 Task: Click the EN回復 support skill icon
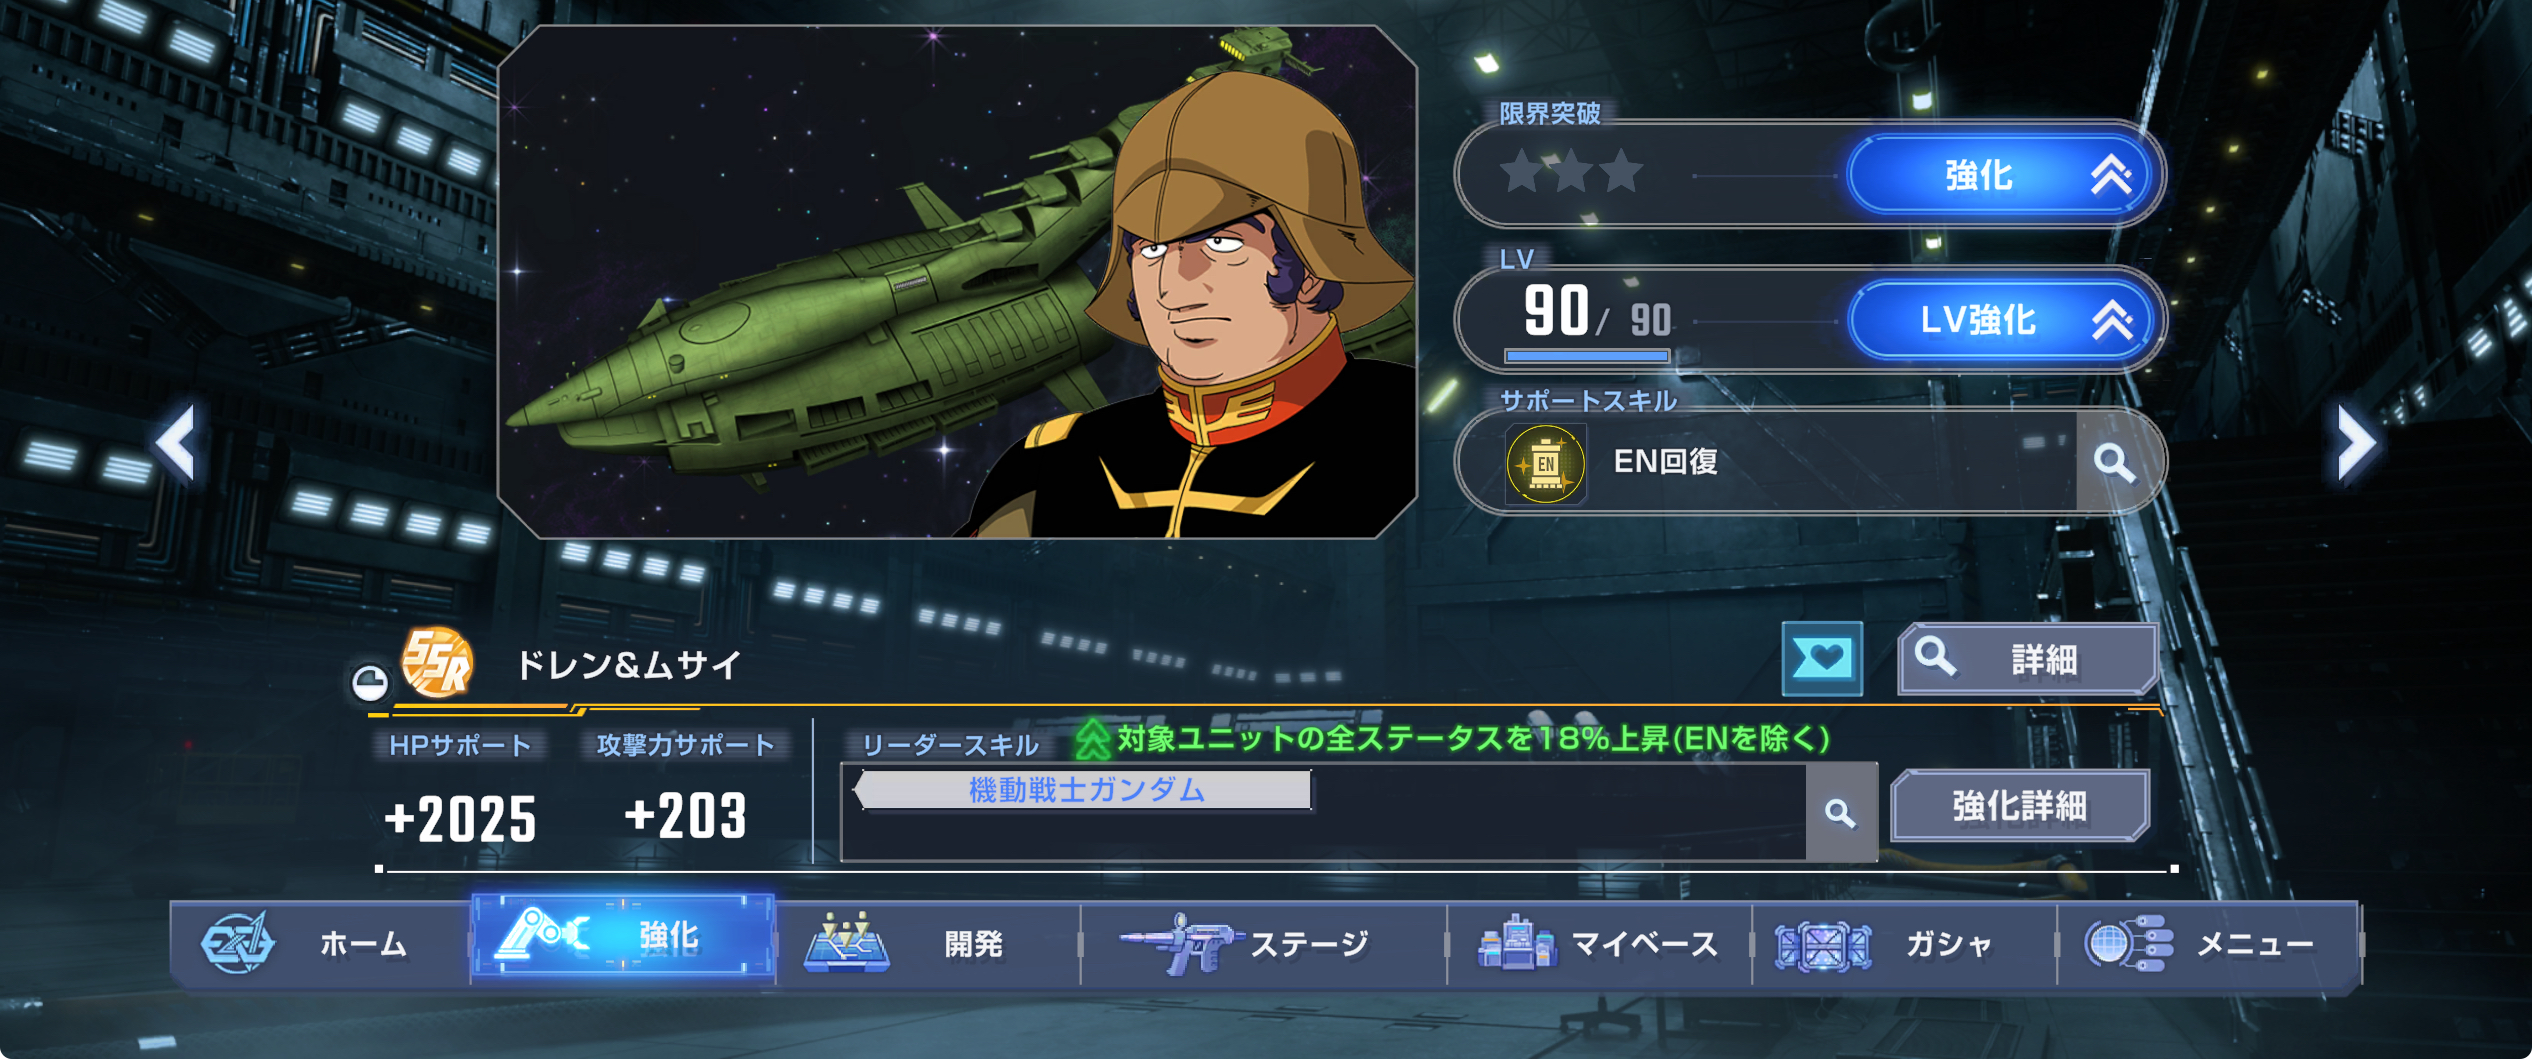click(x=1545, y=463)
